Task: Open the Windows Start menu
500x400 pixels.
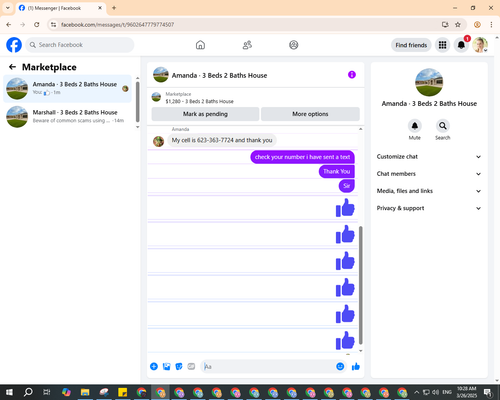Action: tap(9, 392)
